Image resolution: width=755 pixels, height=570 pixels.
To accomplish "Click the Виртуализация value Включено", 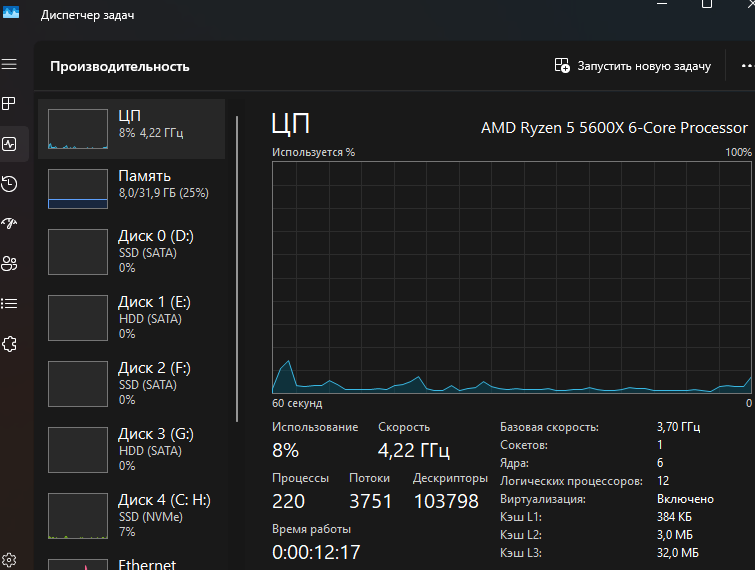I will [685, 499].
